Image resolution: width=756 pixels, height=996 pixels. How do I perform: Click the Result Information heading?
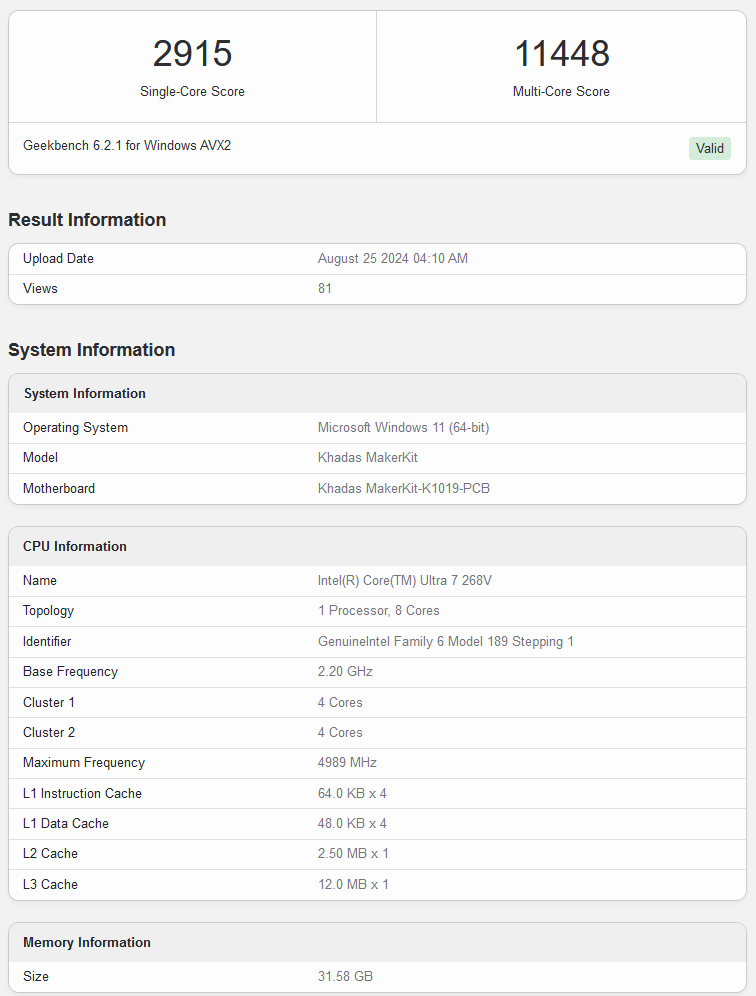(87, 220)
